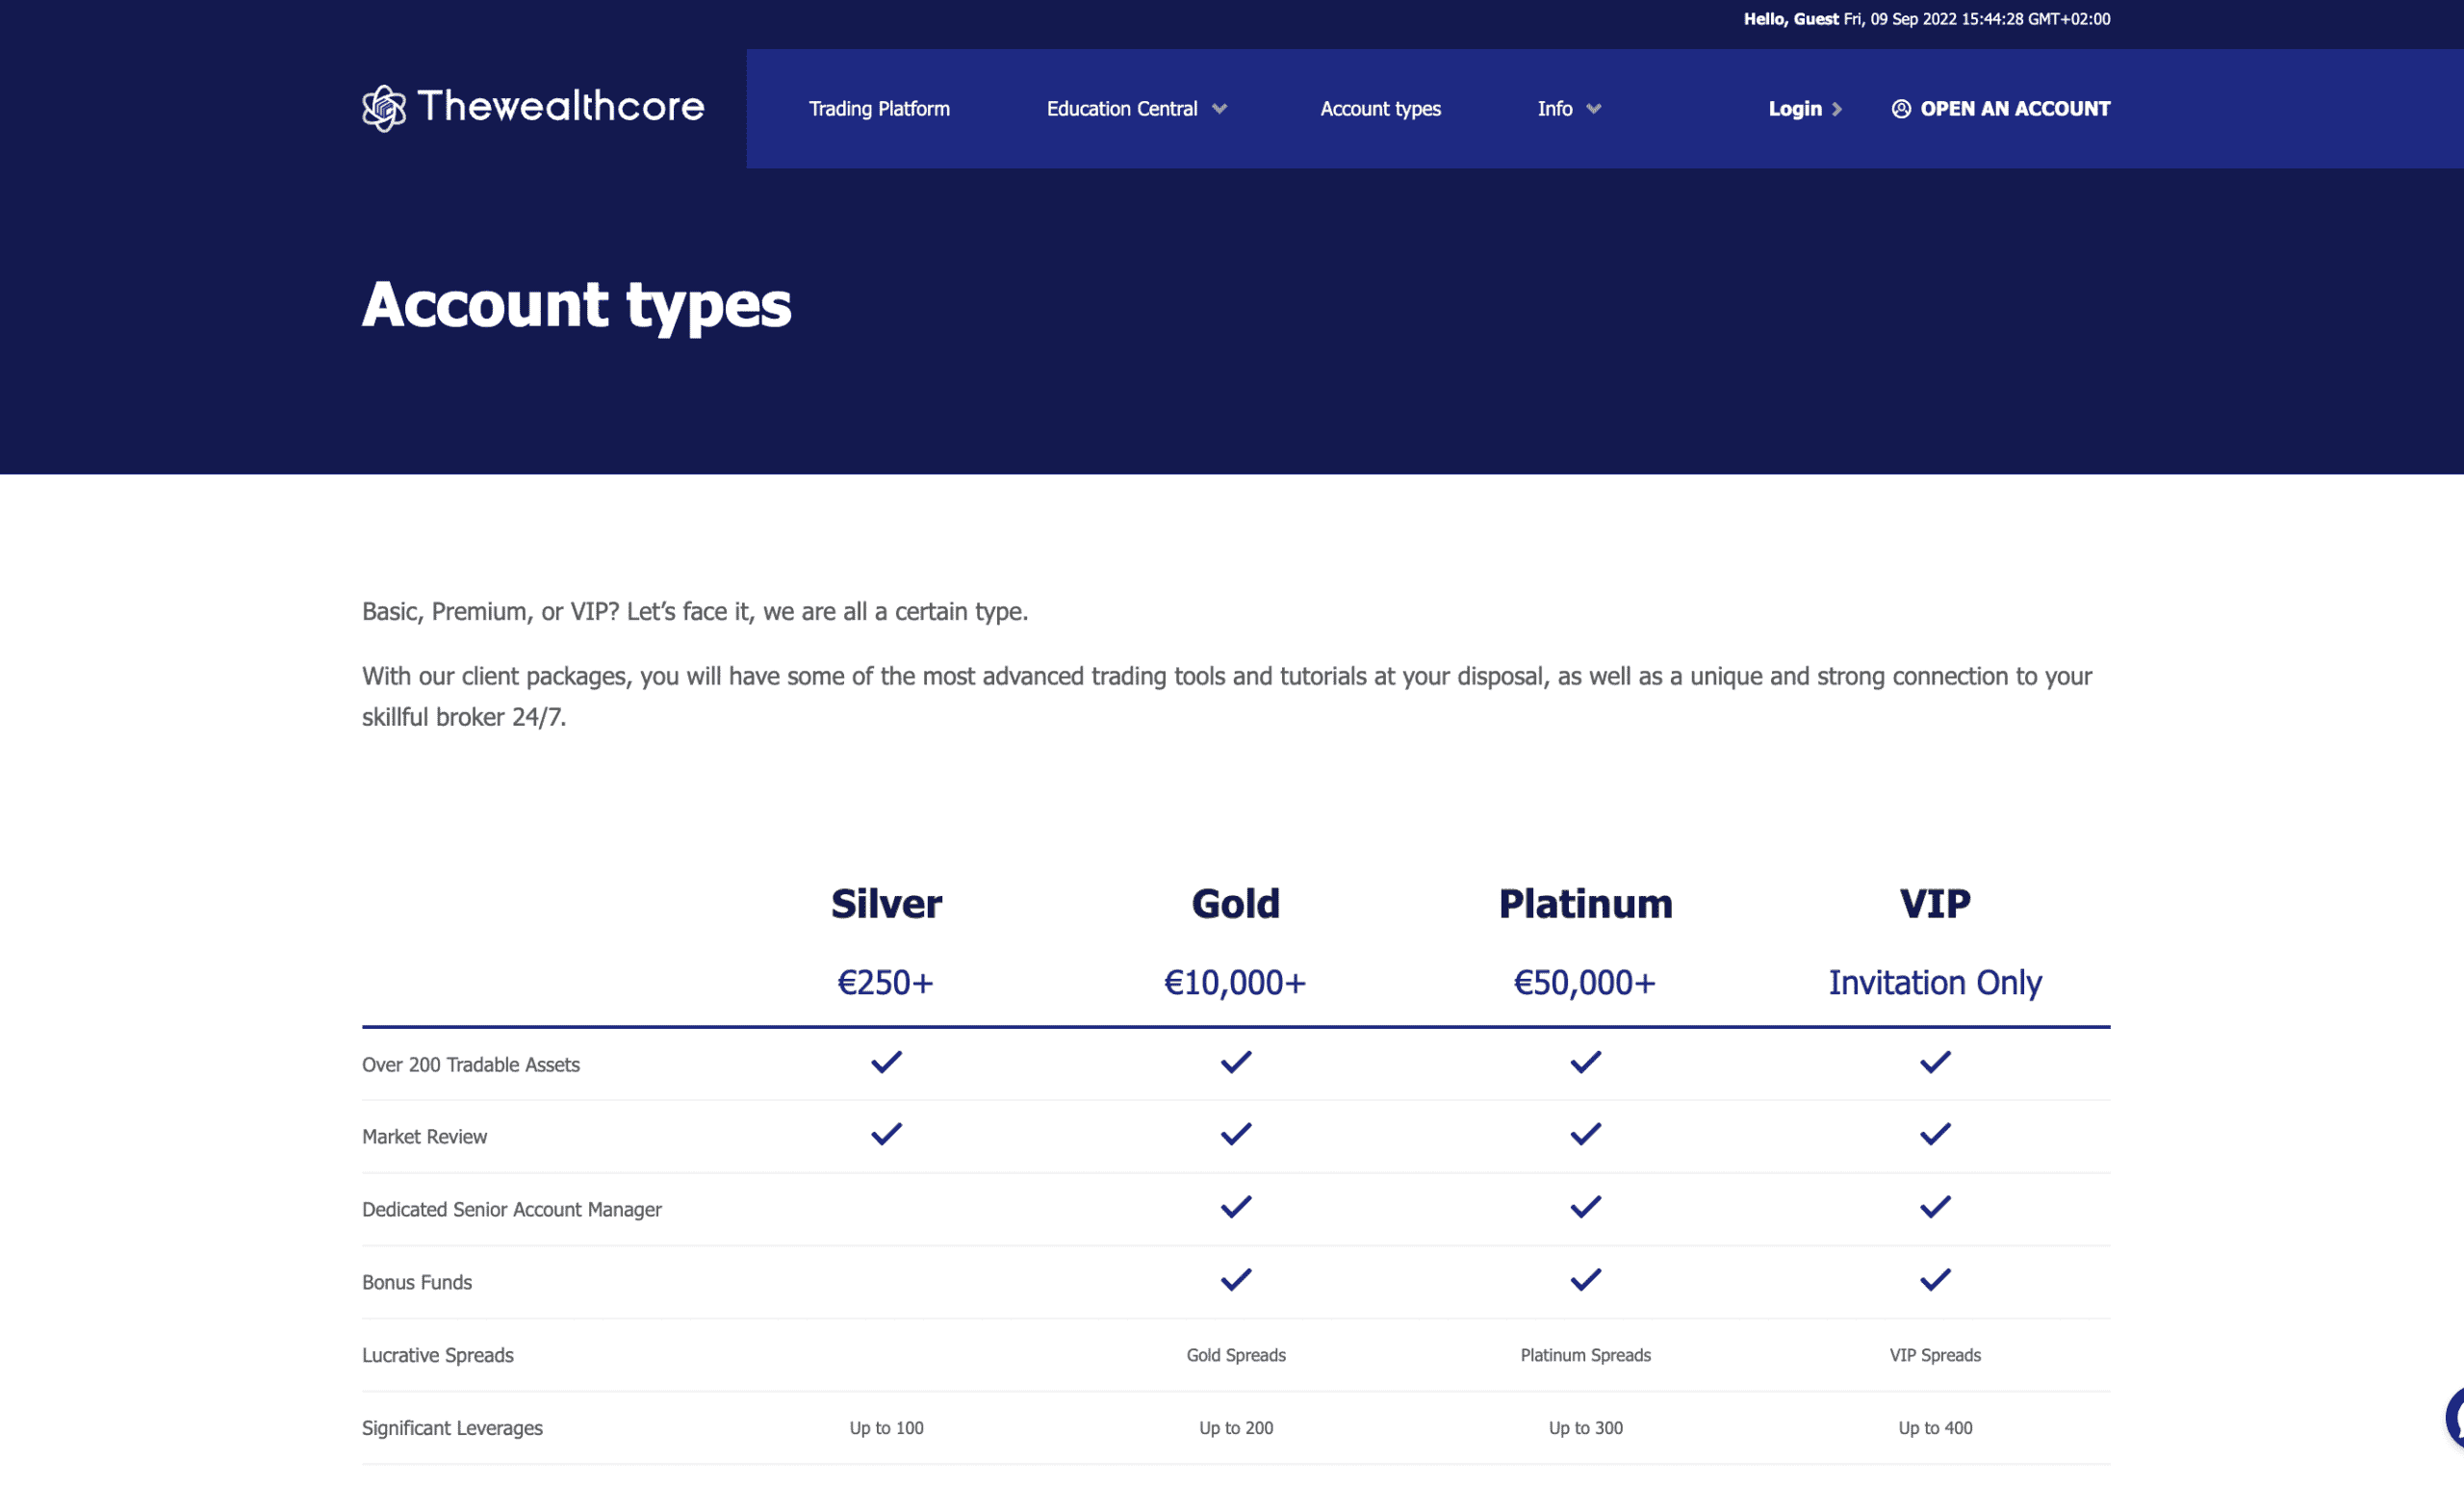Click the €50,000+ Platinum price

[x=1585, y=983]
